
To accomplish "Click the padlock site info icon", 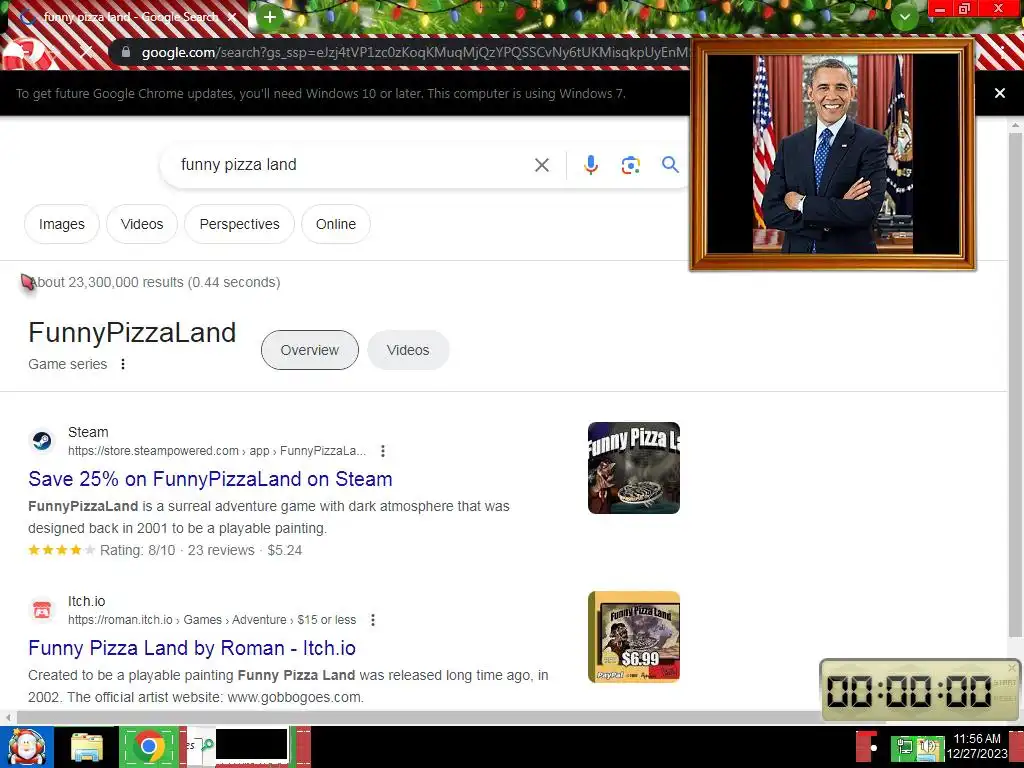I will coord(126,52).
